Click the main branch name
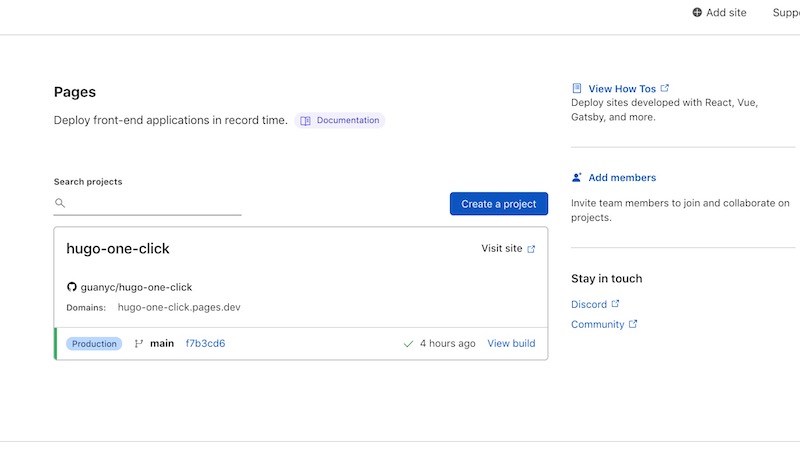This screenshot has width=800, height=451. click(x=162, y=343)
